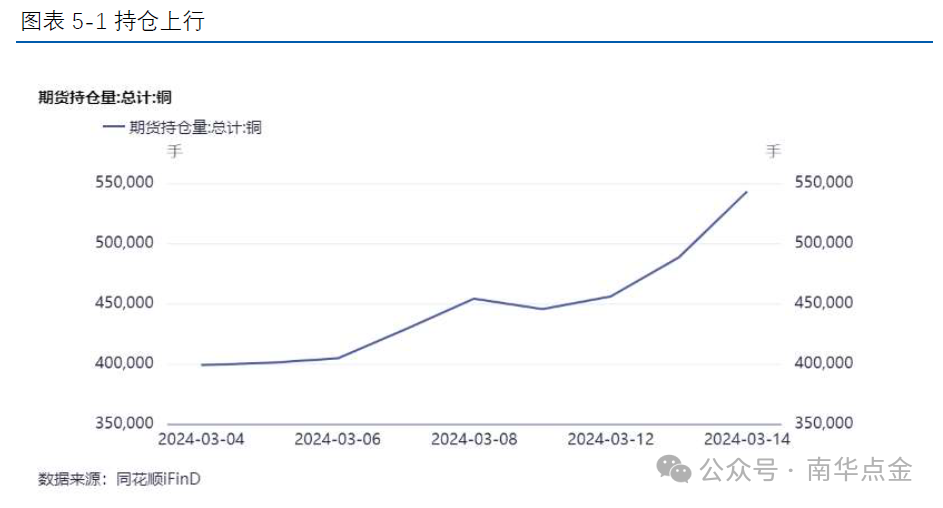Select the right axis value 450,000
The image size is (943, 508).
(x=824, y=302)
